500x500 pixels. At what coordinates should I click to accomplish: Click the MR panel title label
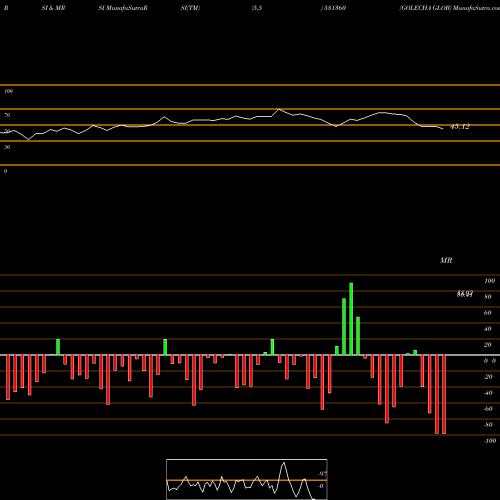446,260
